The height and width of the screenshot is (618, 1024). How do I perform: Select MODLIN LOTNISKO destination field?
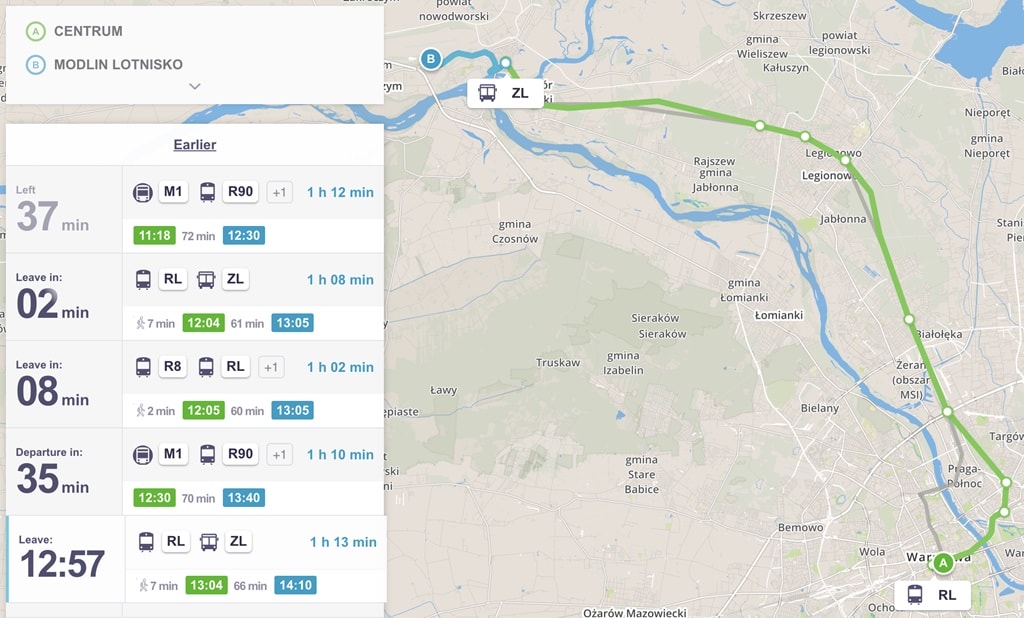point(118,64)
